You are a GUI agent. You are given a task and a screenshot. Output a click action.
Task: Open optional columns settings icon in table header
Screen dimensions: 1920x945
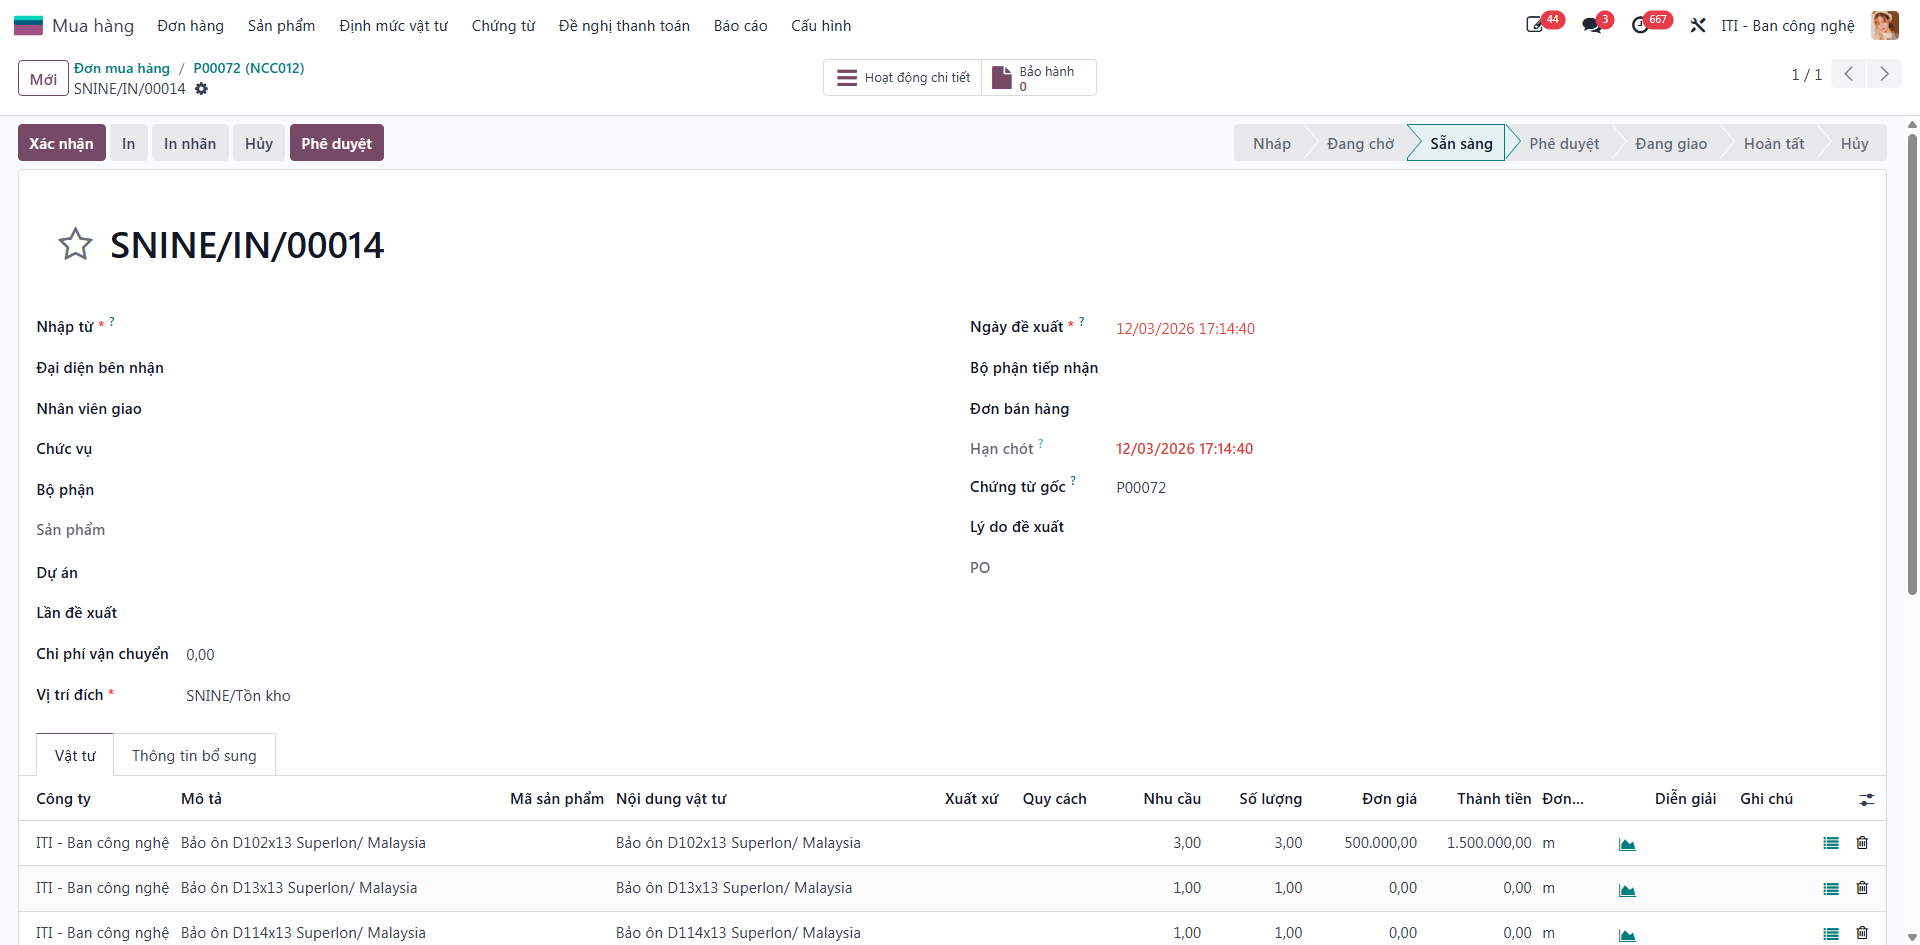(1867, 799)
